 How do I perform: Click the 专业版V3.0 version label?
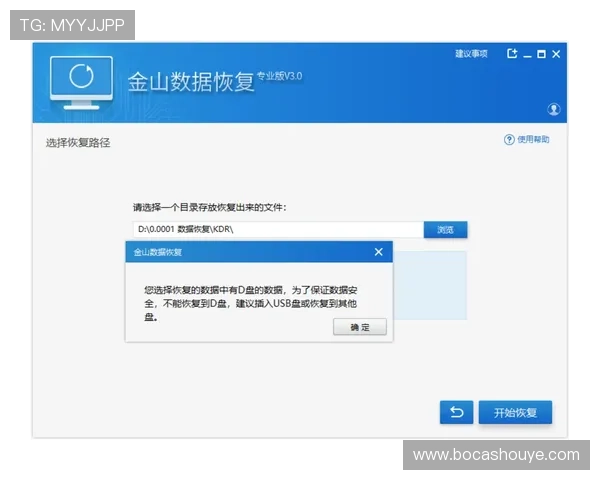click(x=279, y=76)
